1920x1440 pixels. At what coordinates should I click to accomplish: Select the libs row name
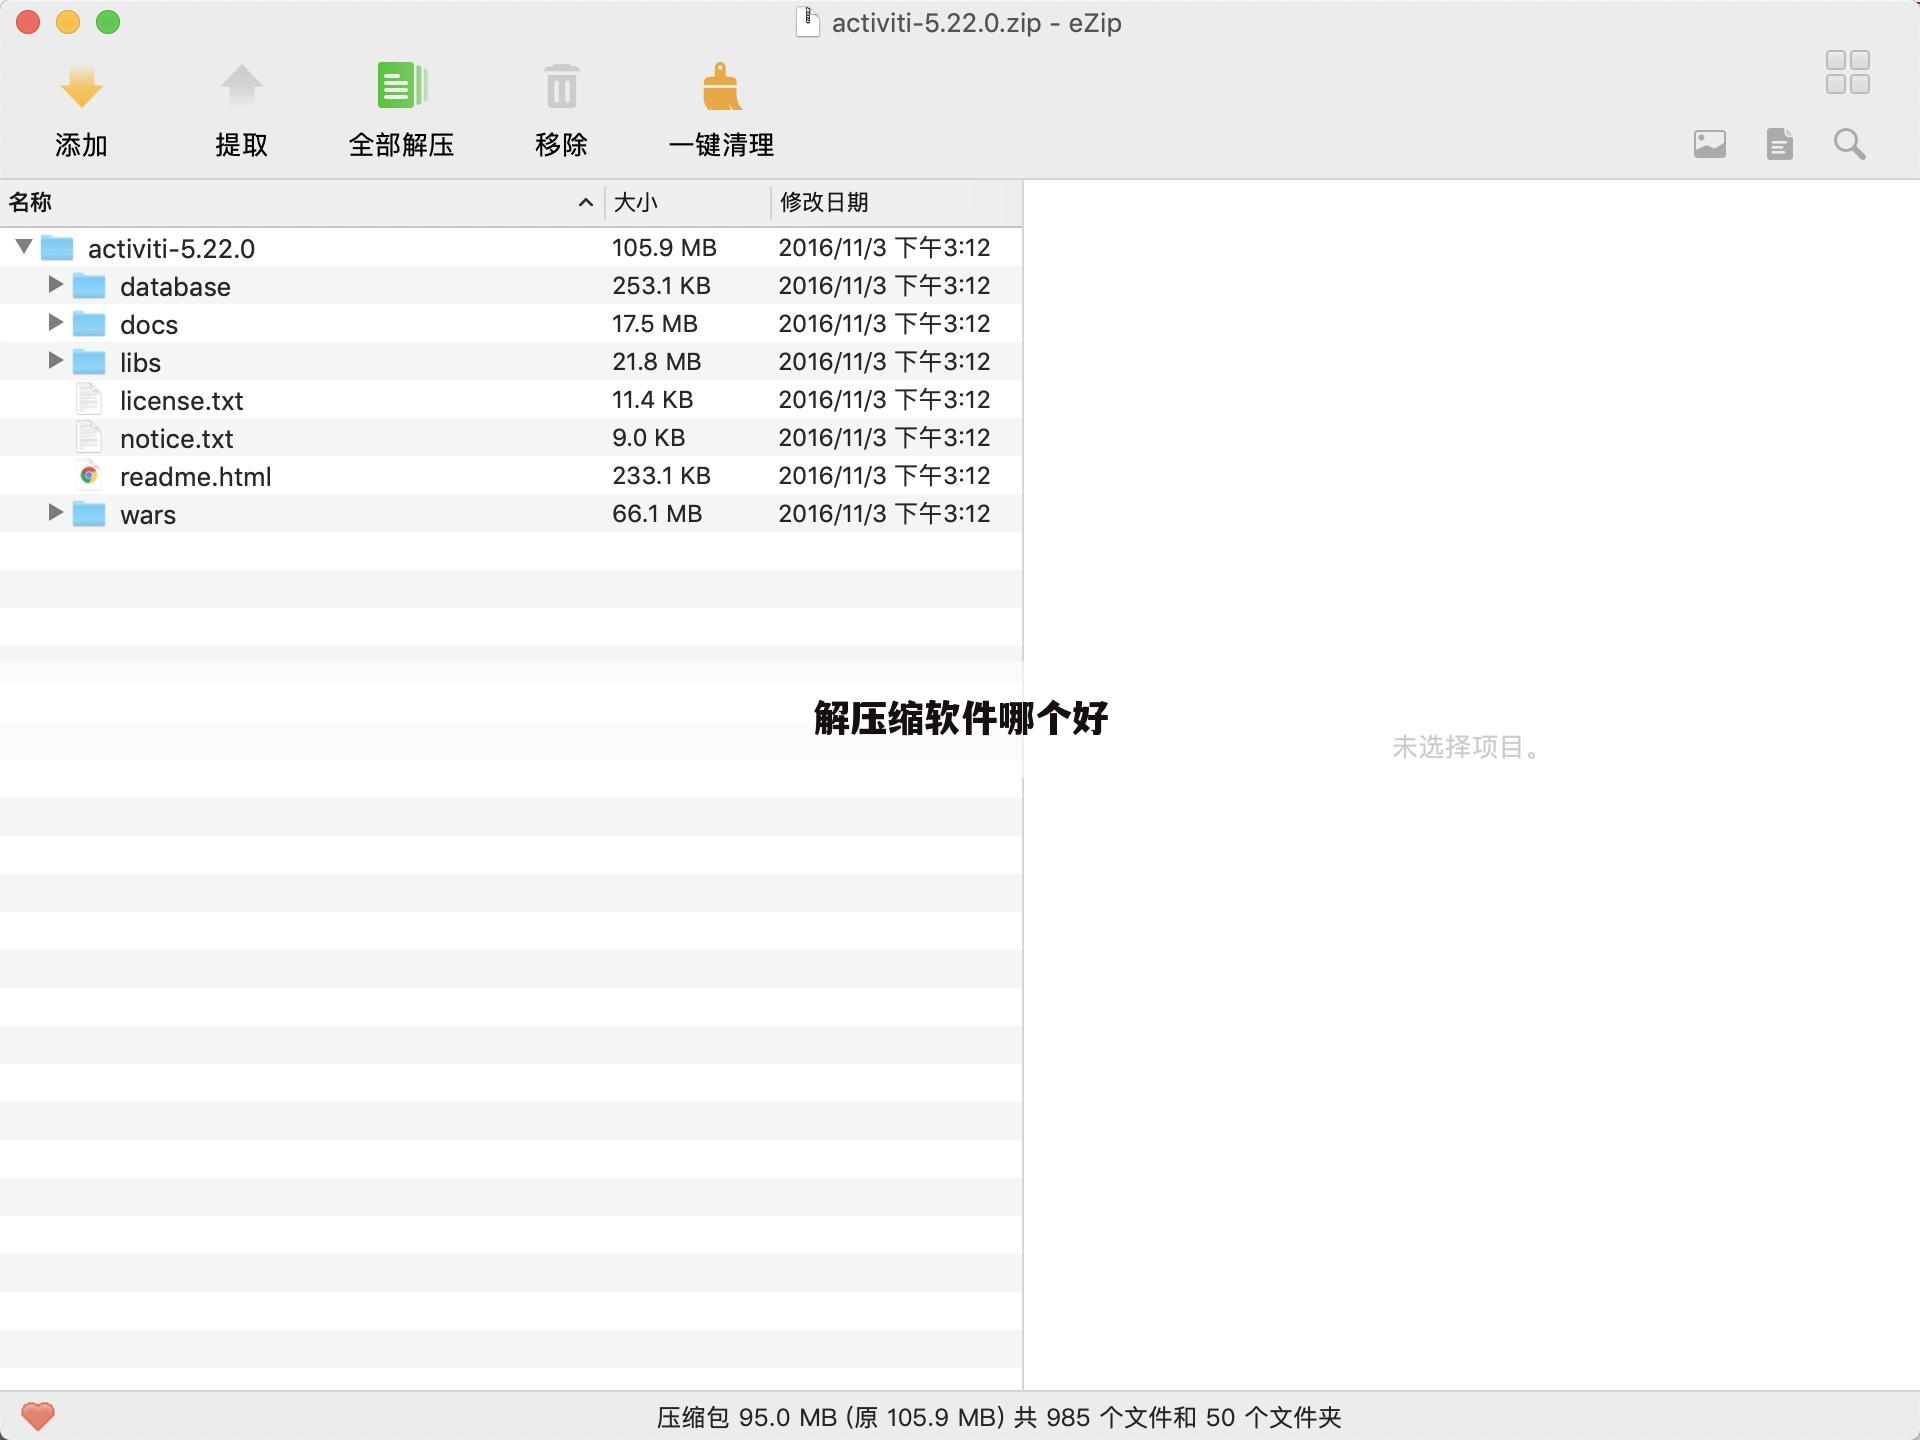pyautogui.click(x=140, y=362)
